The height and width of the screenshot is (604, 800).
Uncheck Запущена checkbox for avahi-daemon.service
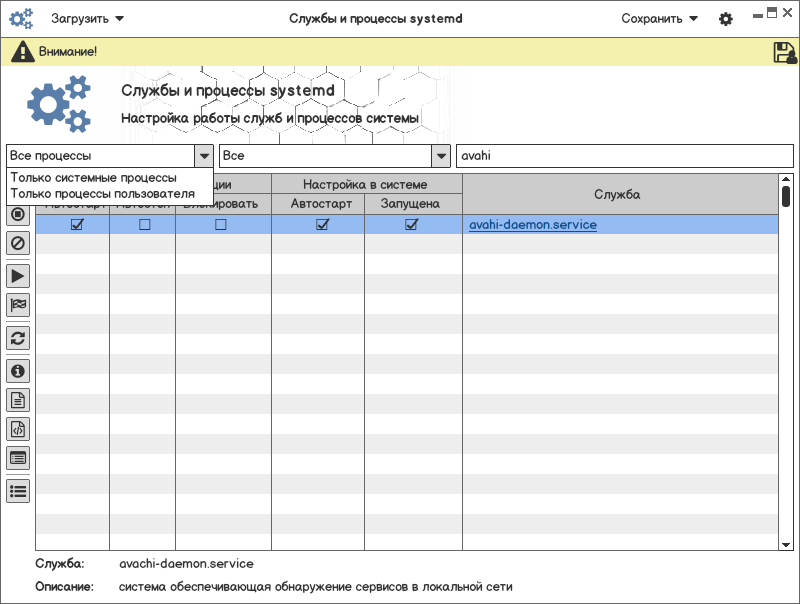(x=411, y=225)
